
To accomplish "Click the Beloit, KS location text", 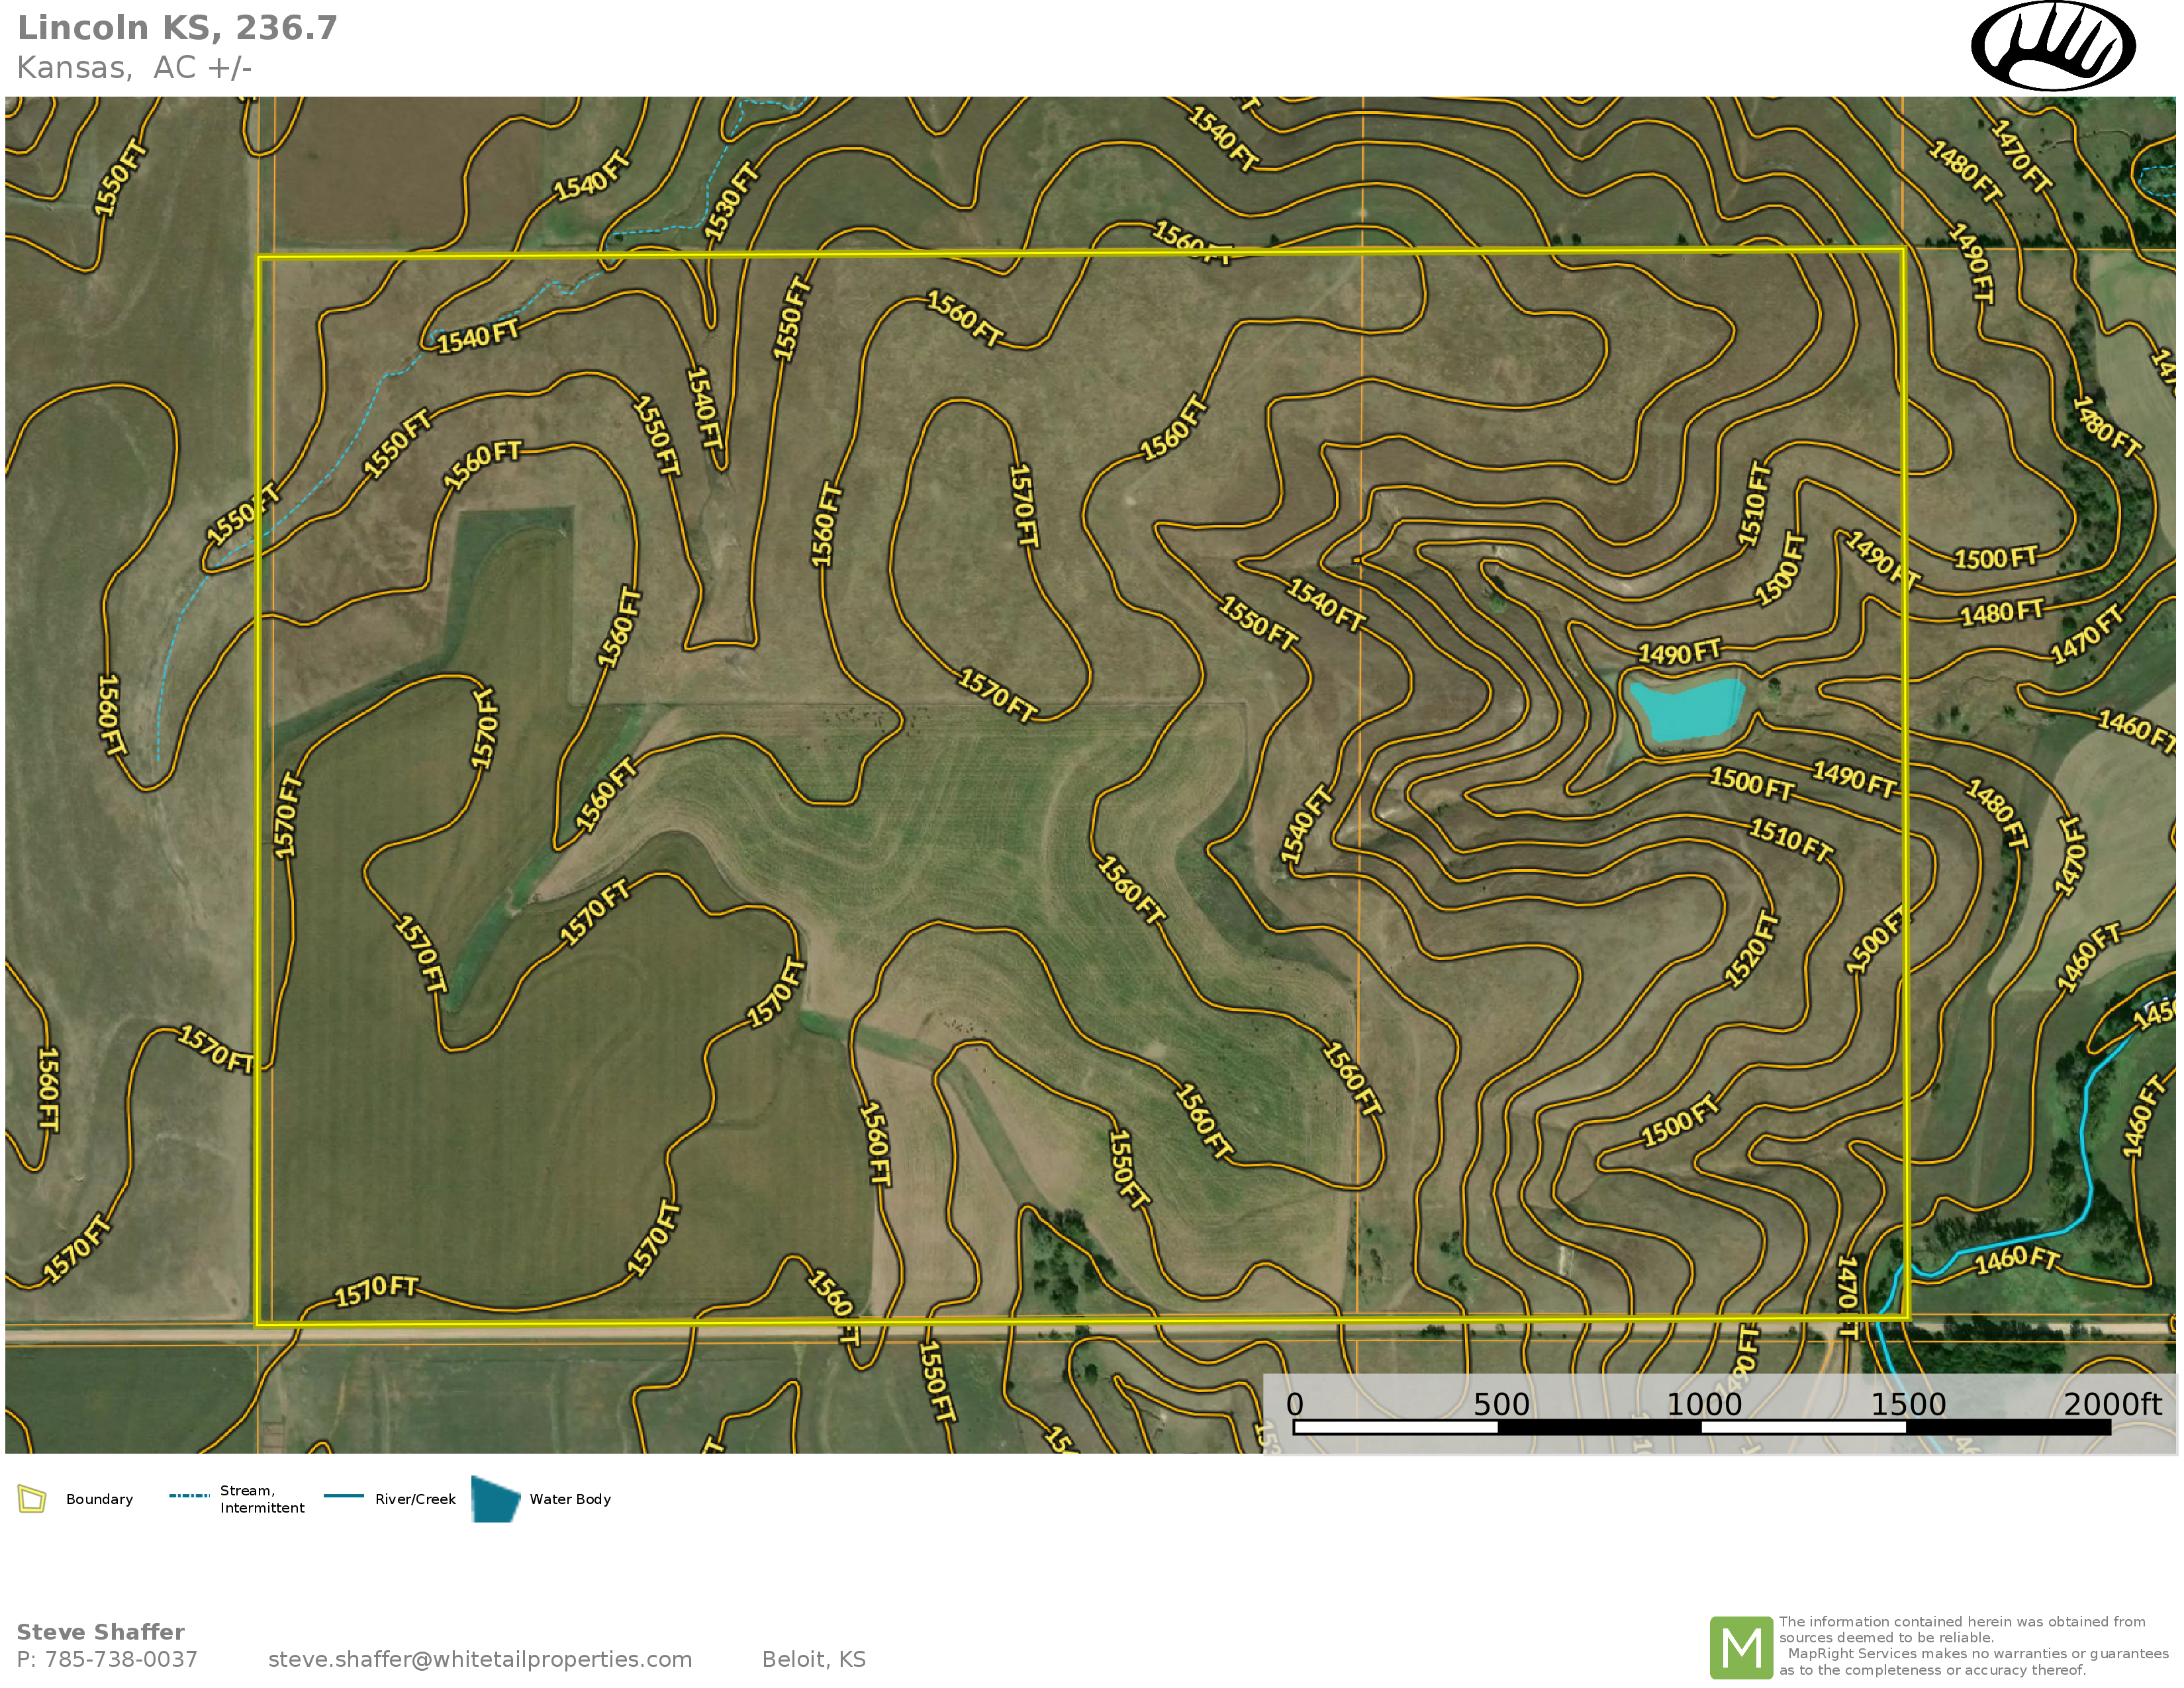I will coord(813,1659).
